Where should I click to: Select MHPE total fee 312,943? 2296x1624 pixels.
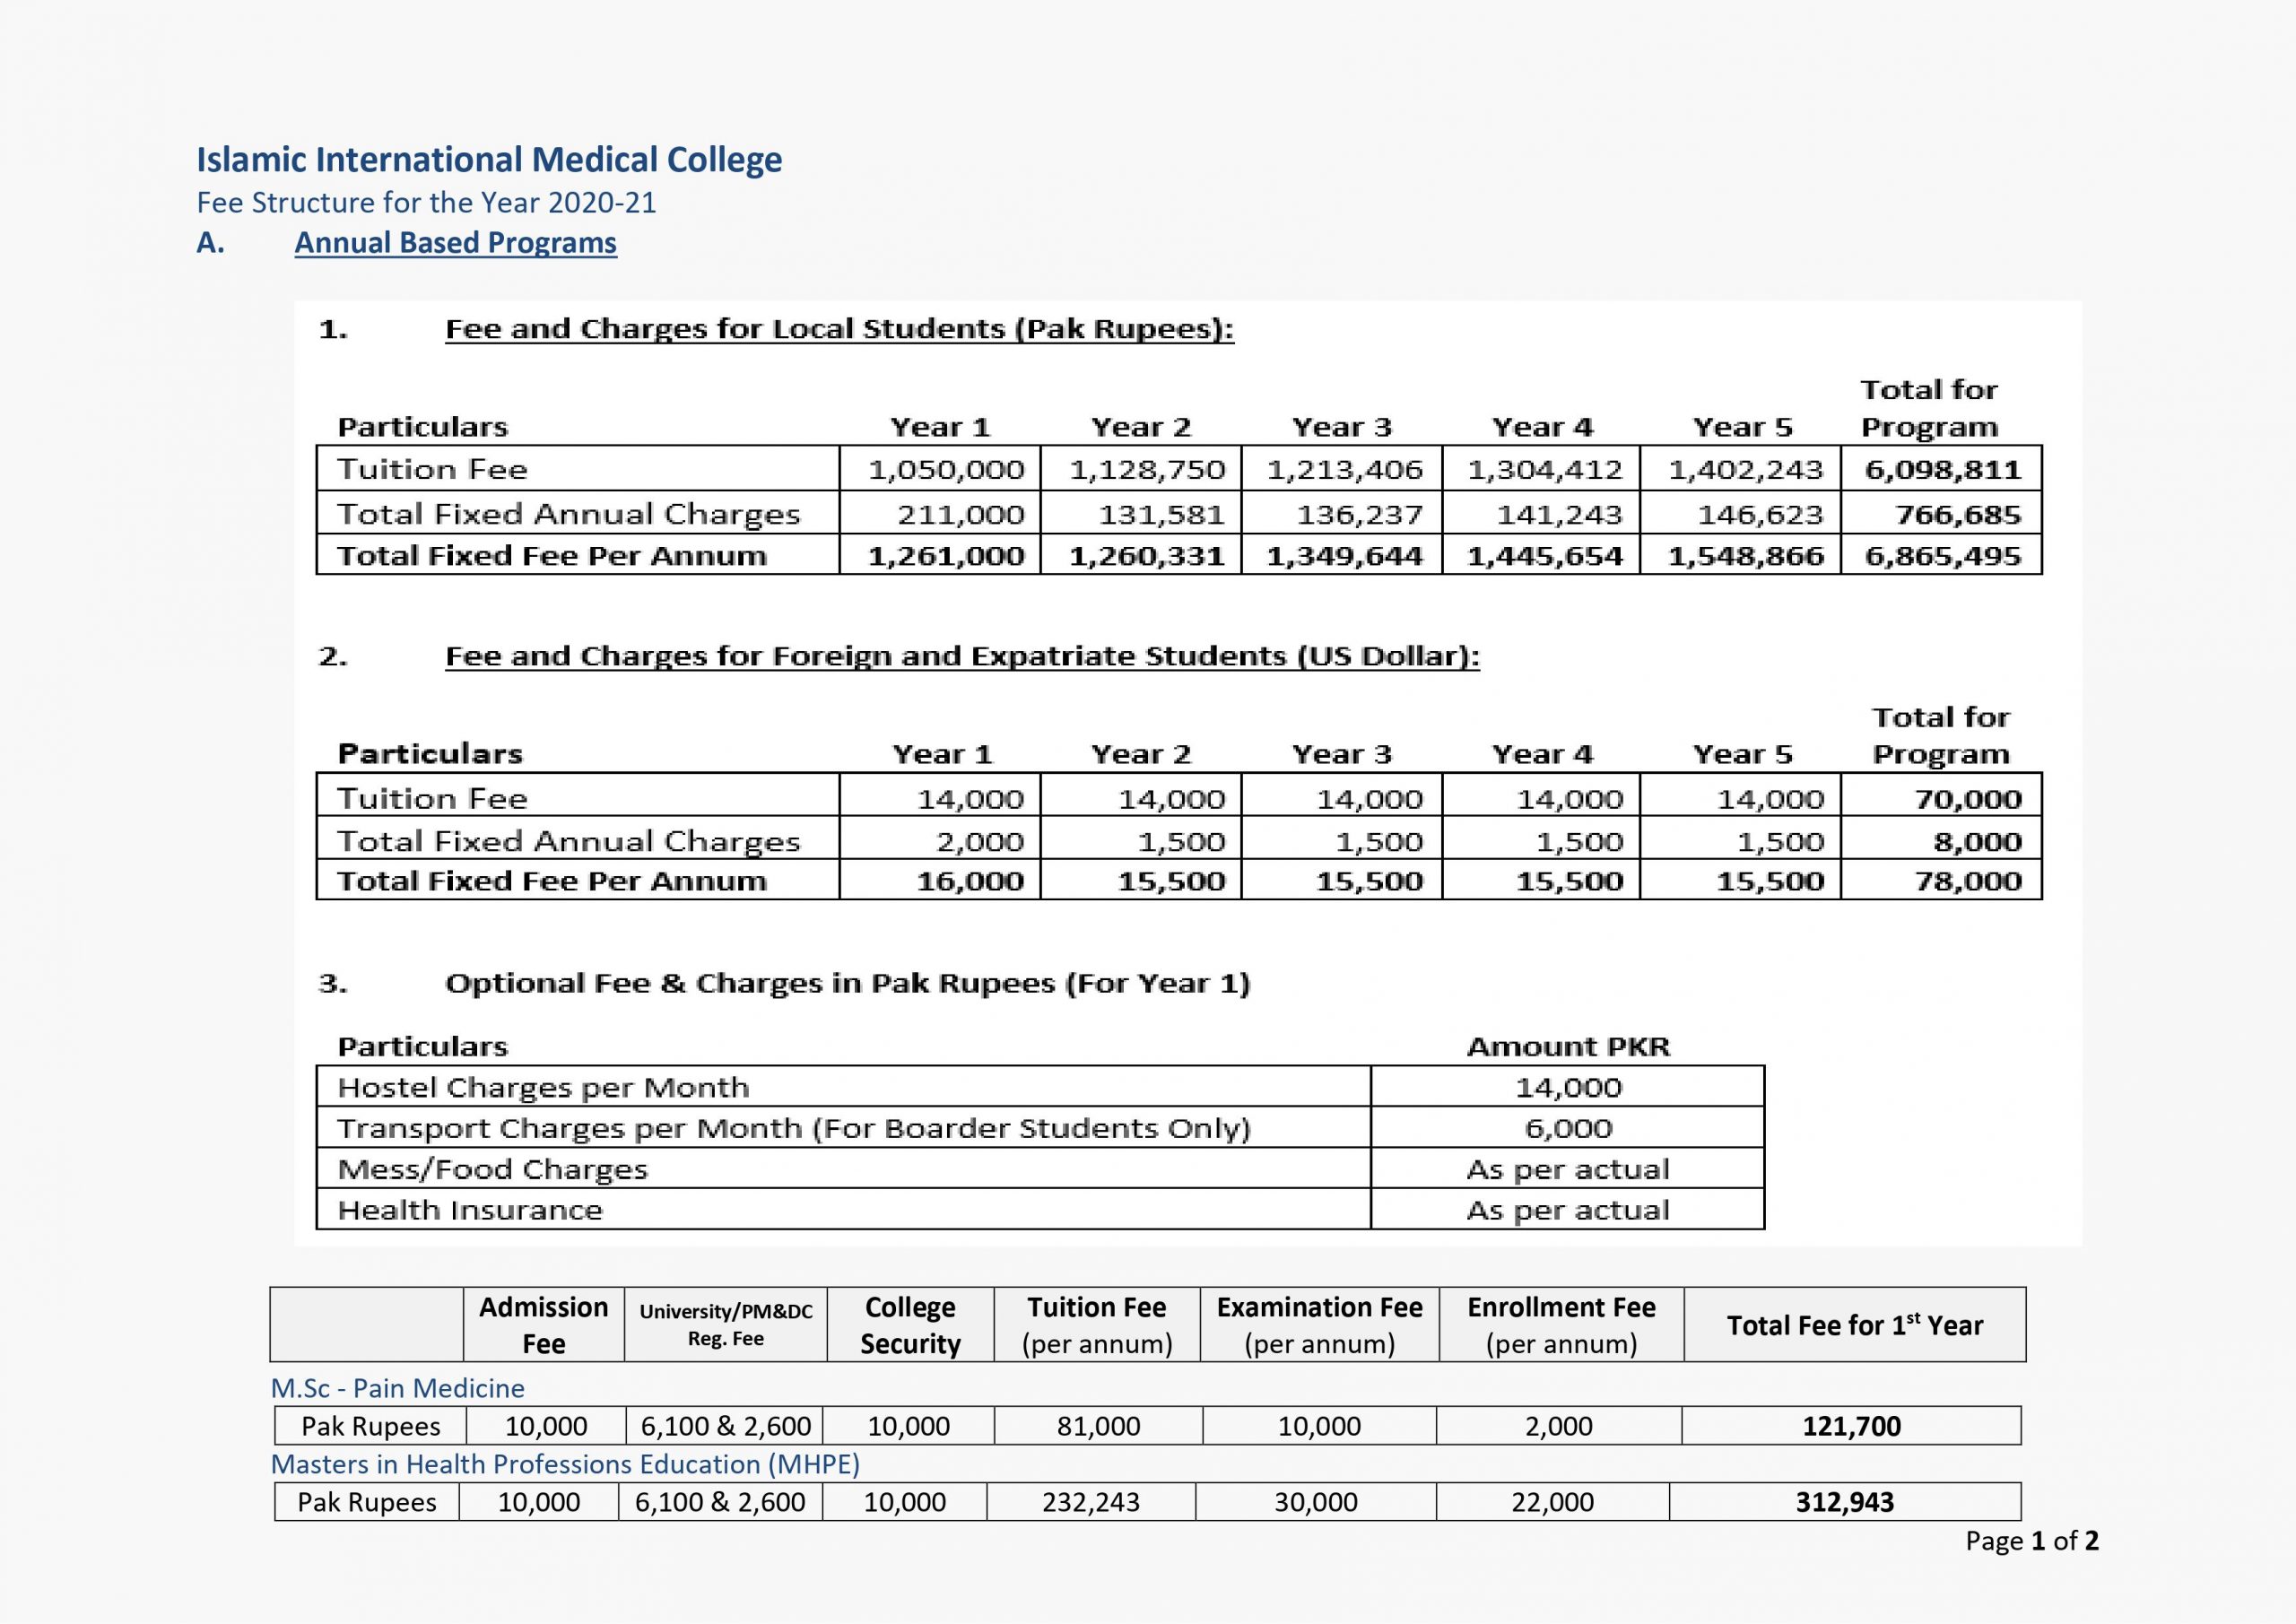pos(1845,1502)
